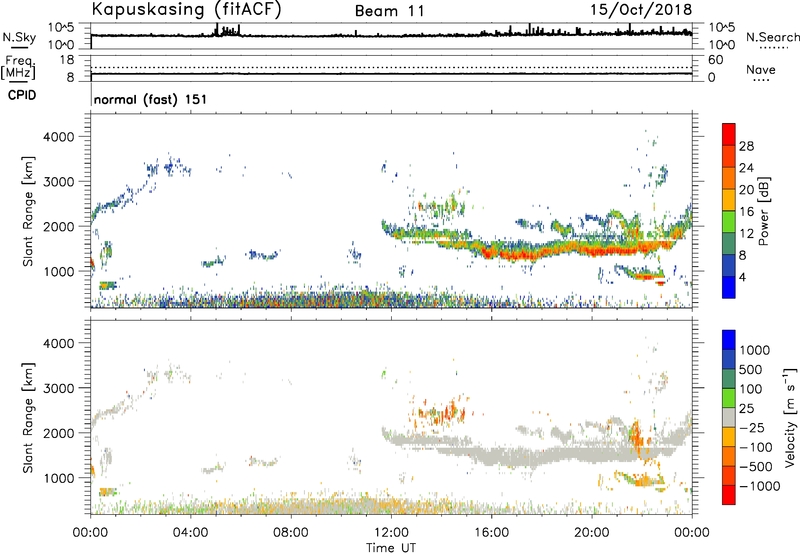Click the 'N.Sky' legend label
The width and height of the screenshot is (800, 554).
(x=19, y=37)
